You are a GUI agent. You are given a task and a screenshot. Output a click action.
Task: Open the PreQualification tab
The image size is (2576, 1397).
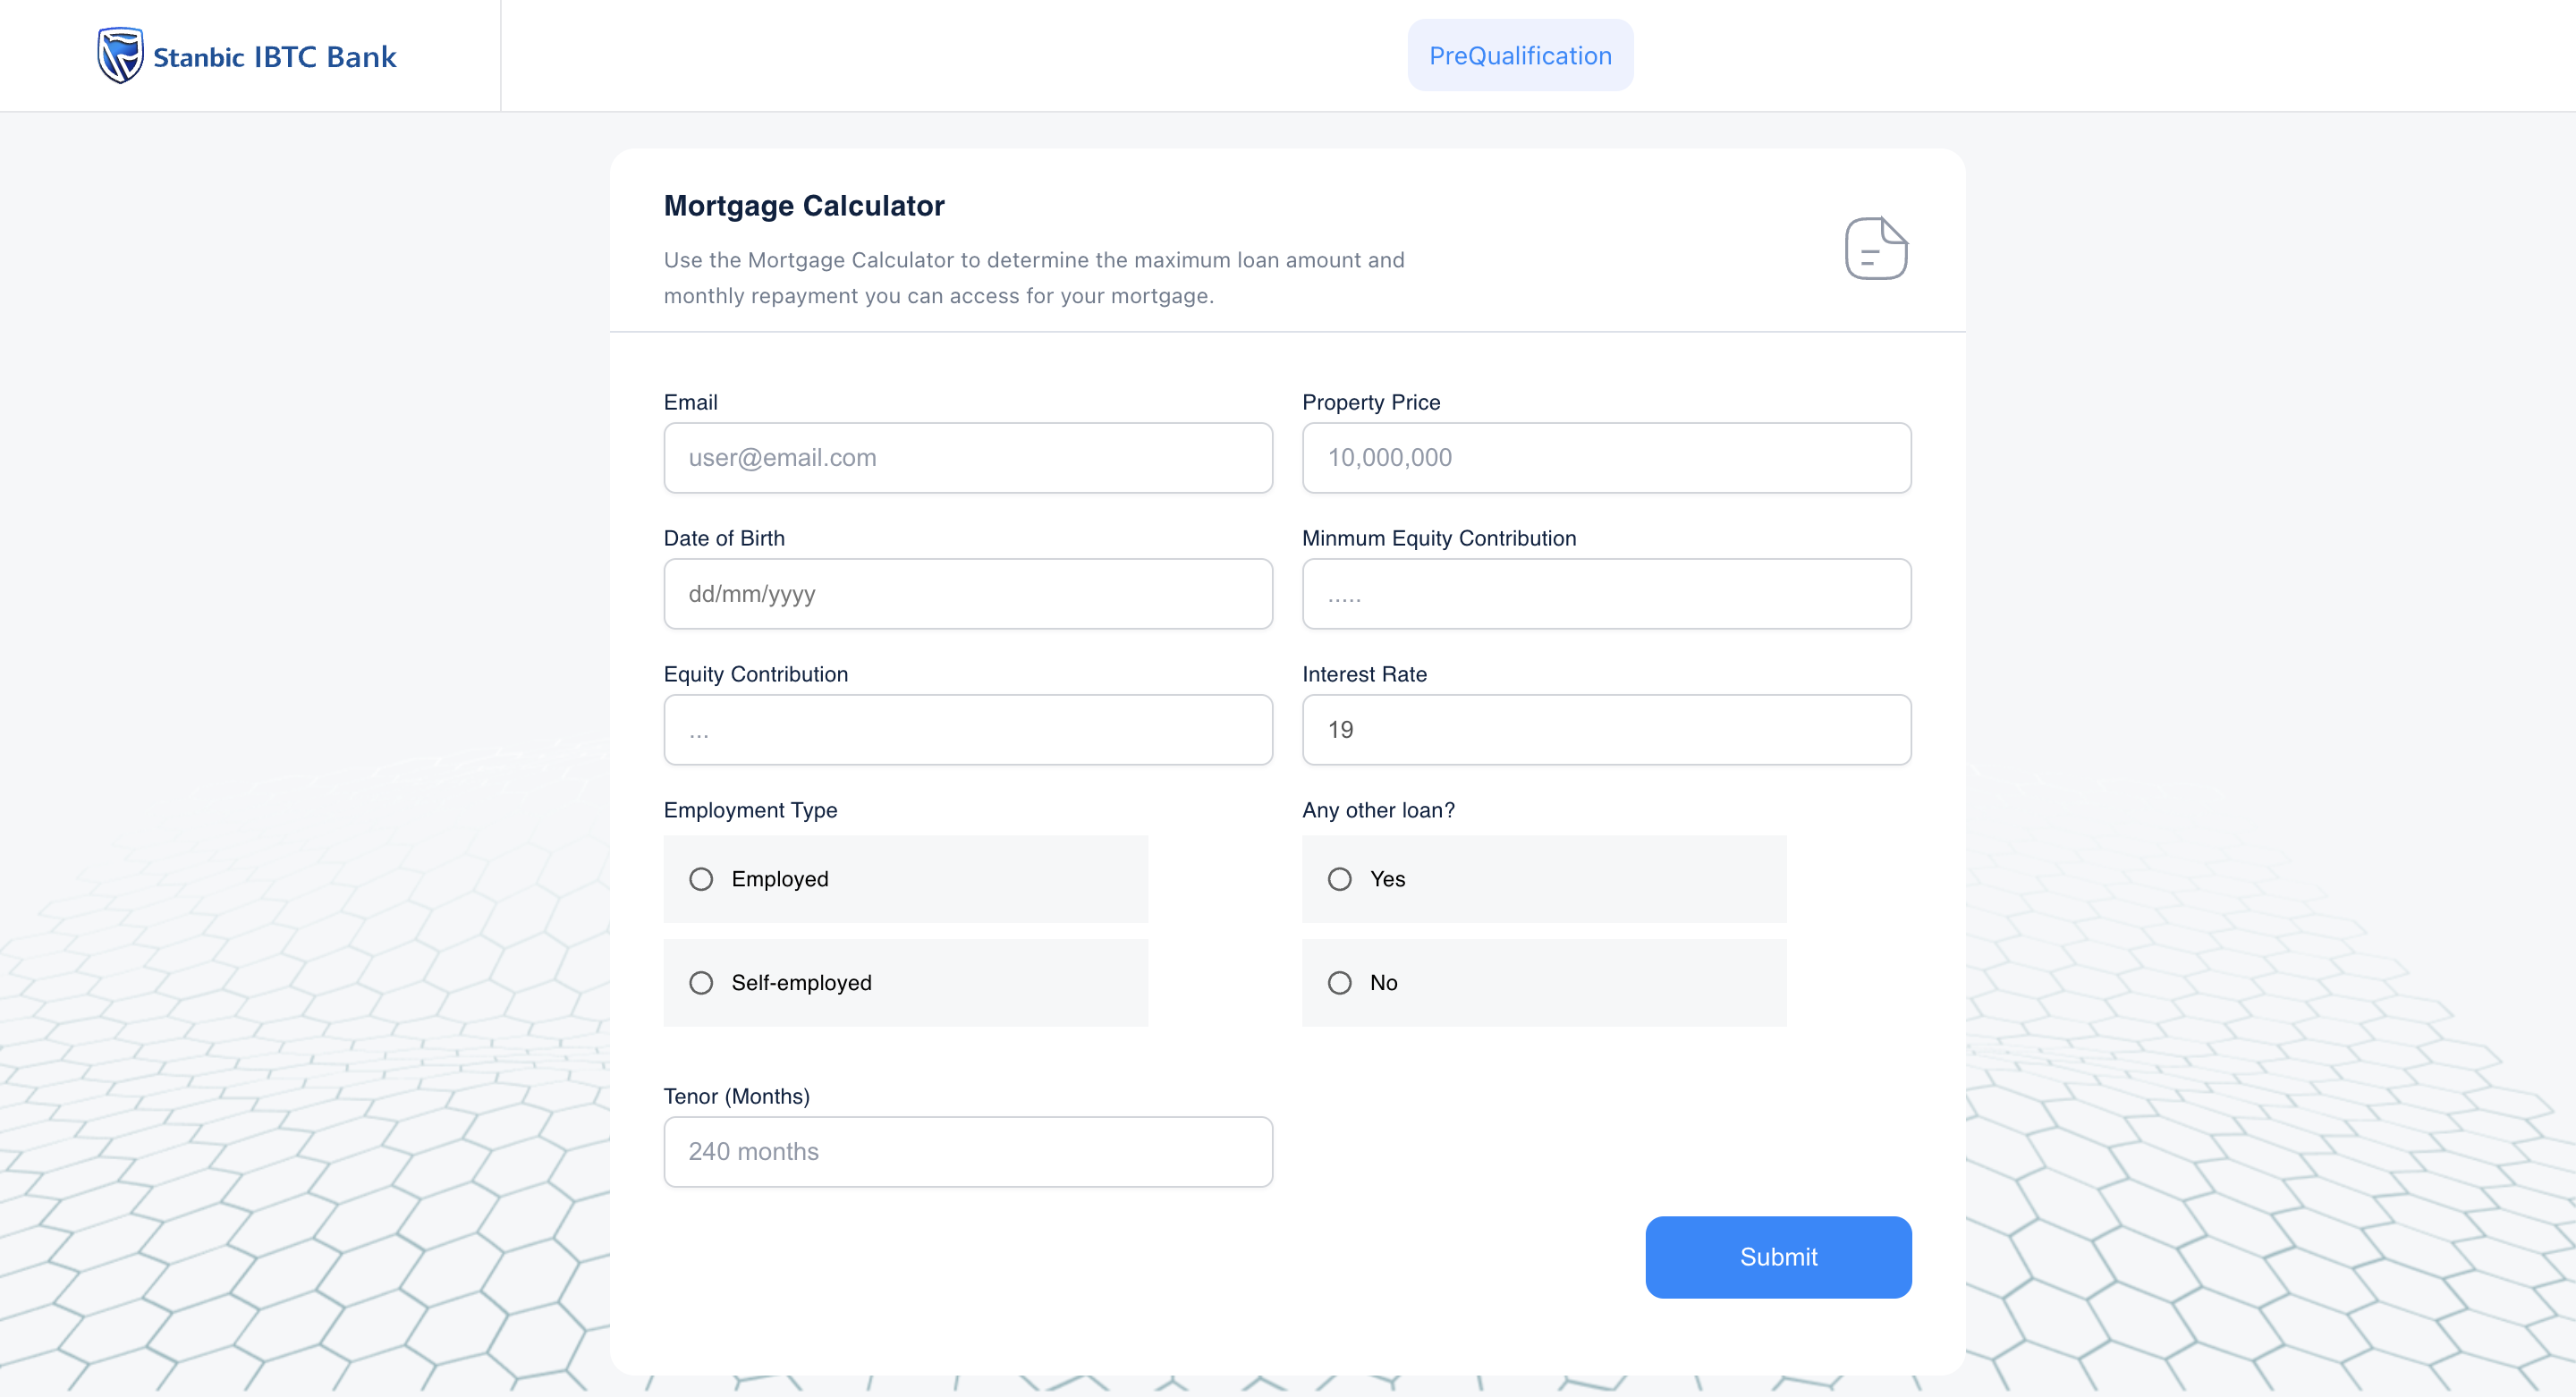[1520, 56]
